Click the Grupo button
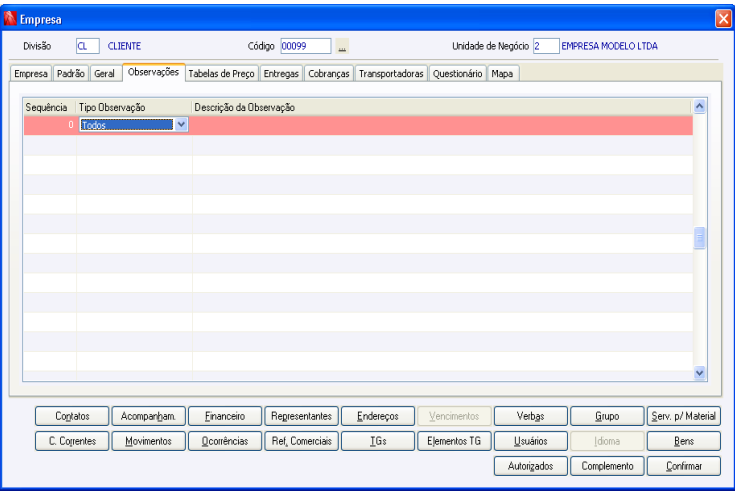 click(607, 416)
